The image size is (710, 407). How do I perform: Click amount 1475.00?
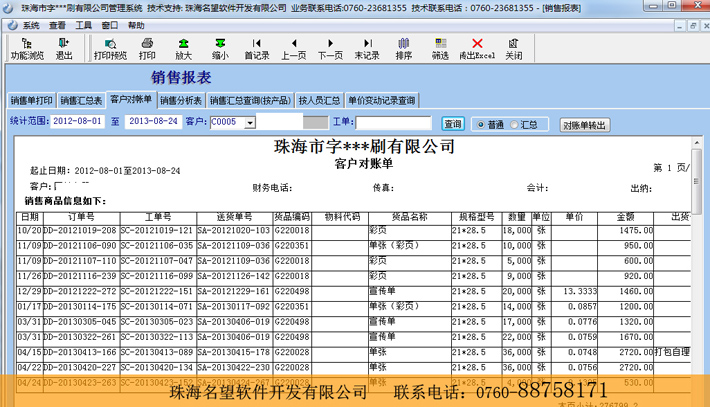(636, 230)
